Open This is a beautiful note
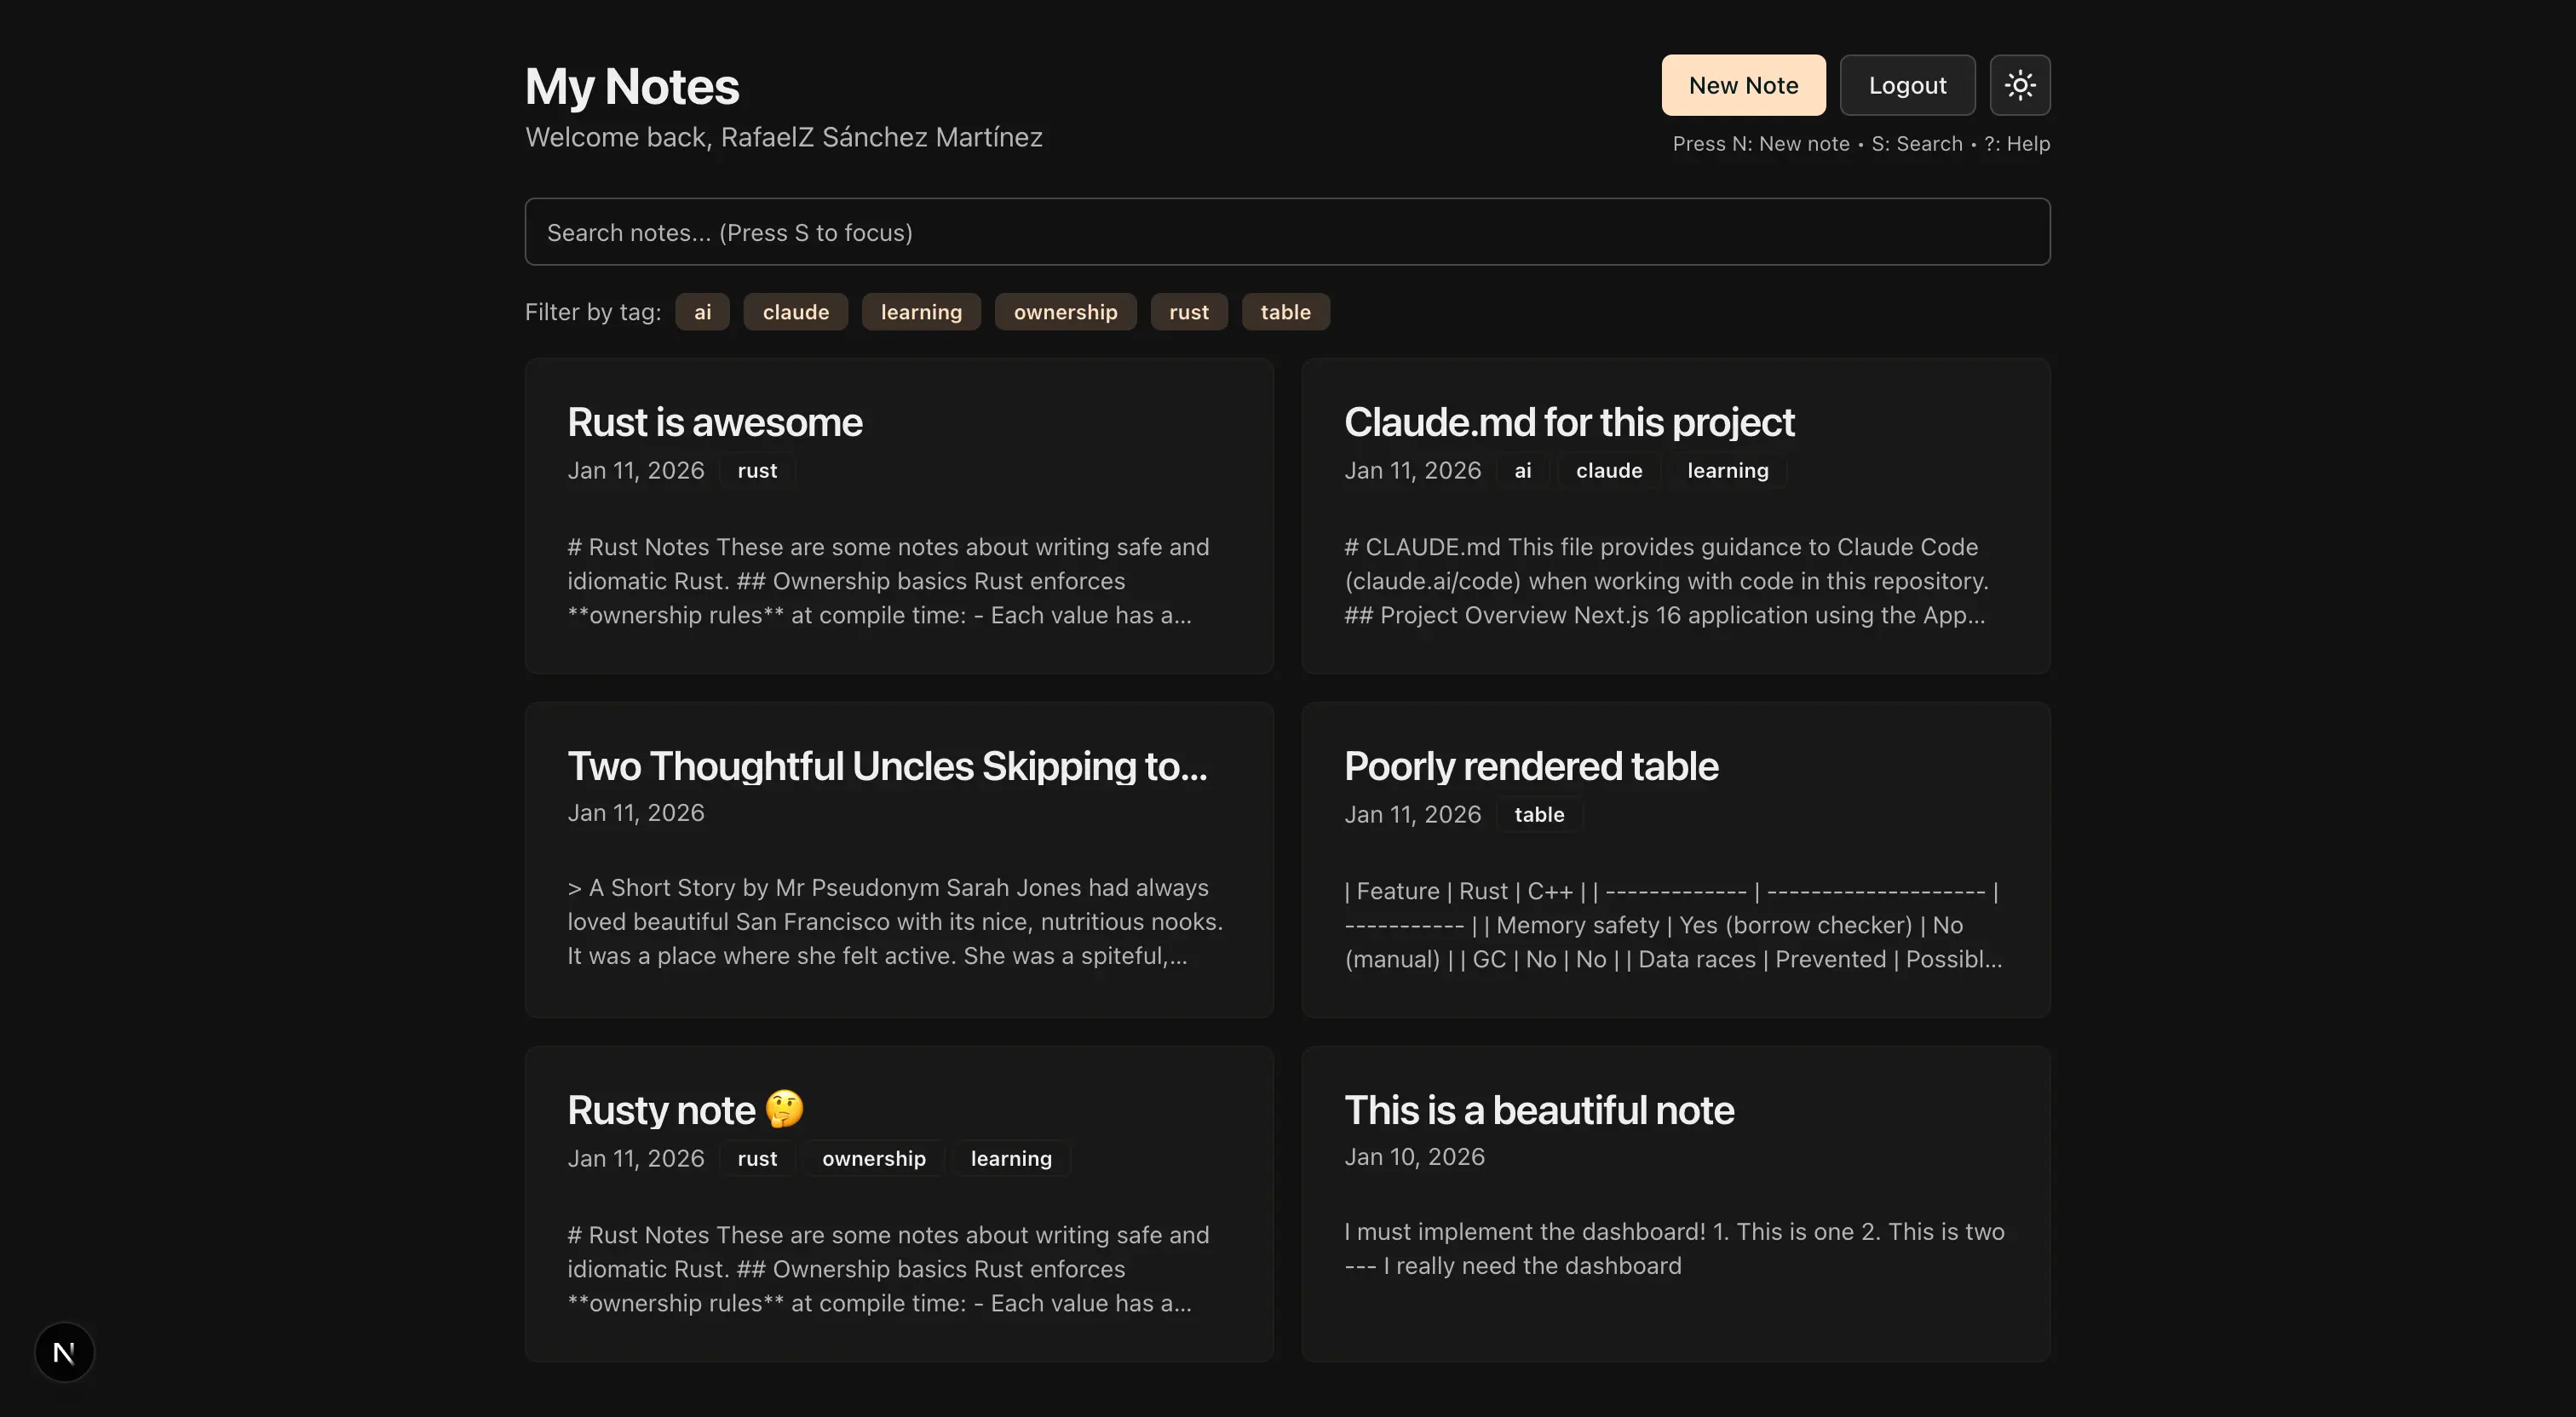The image size is (2576, 1417). click(1538, 1110)
